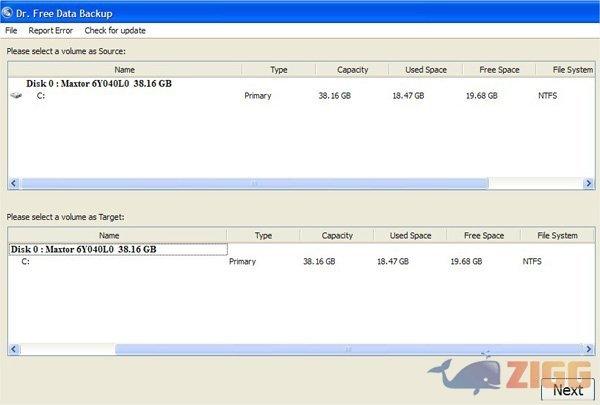Click the Dr. Free Data Backup title bar icon
Screen dimensions: 600x405
point(11,12)
